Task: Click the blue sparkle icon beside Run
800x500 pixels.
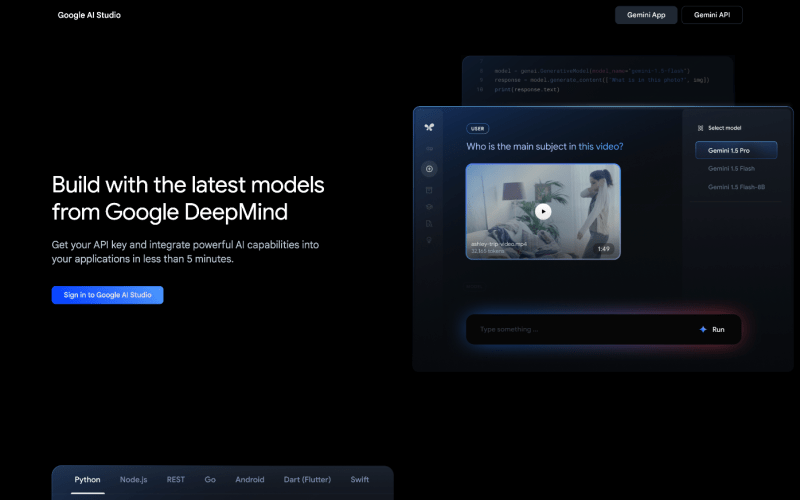Action: pyautogui.click(x=702, y=329)
